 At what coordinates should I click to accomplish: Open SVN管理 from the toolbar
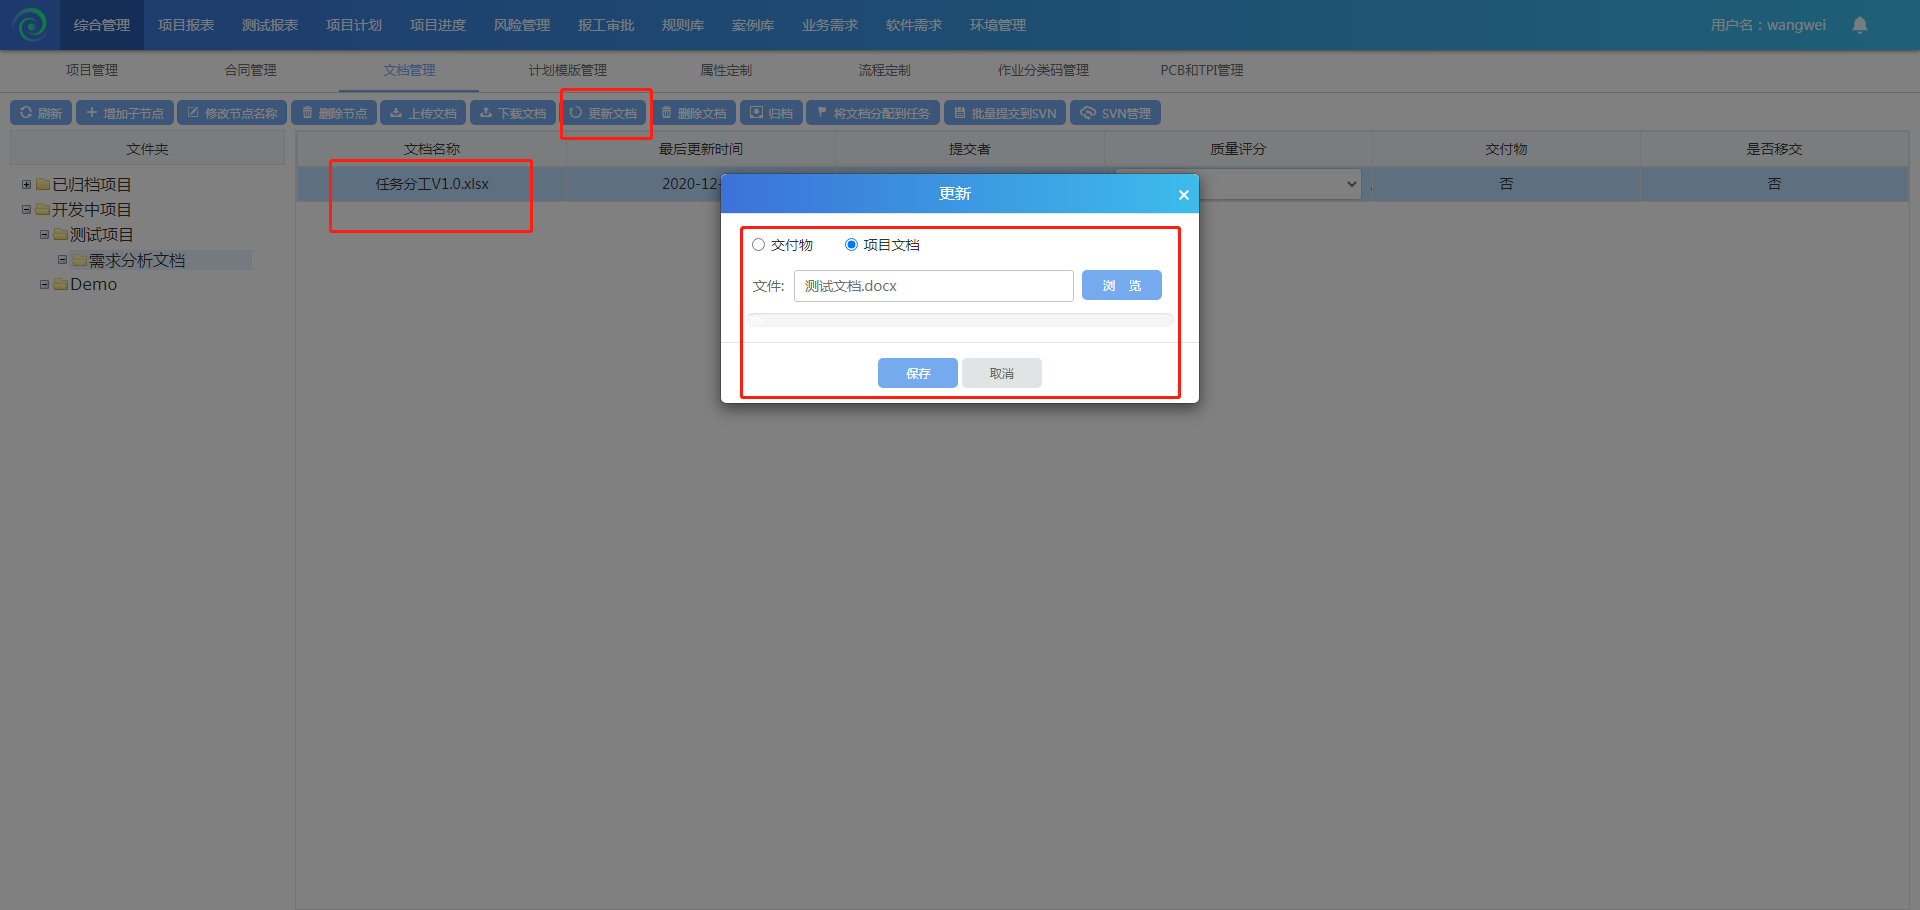tap(1115, 113)
